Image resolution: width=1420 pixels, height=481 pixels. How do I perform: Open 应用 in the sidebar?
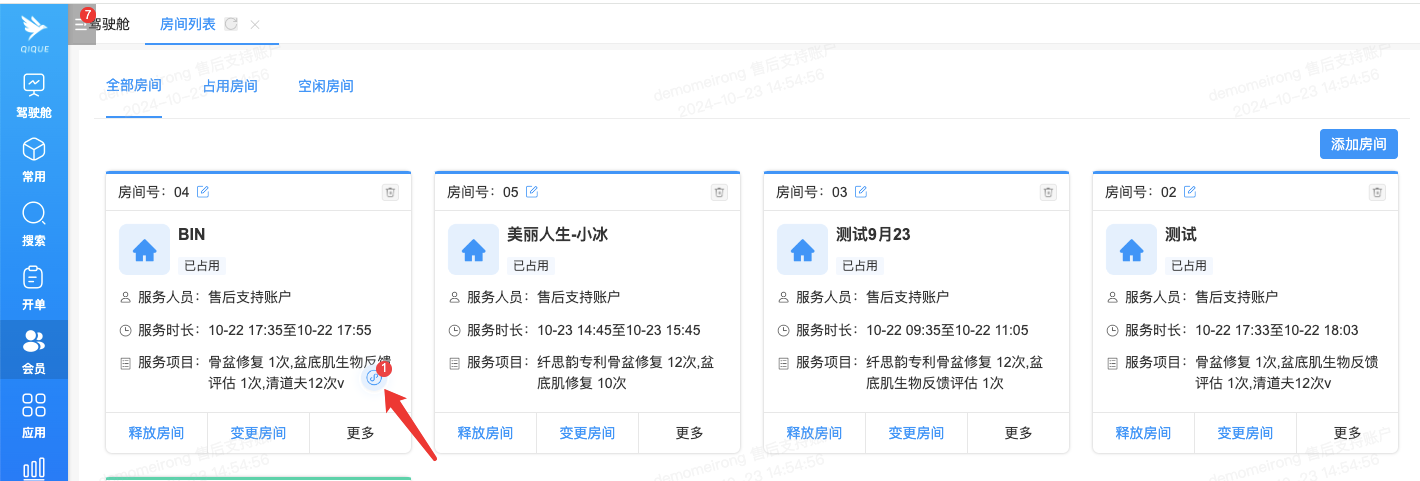34,416
